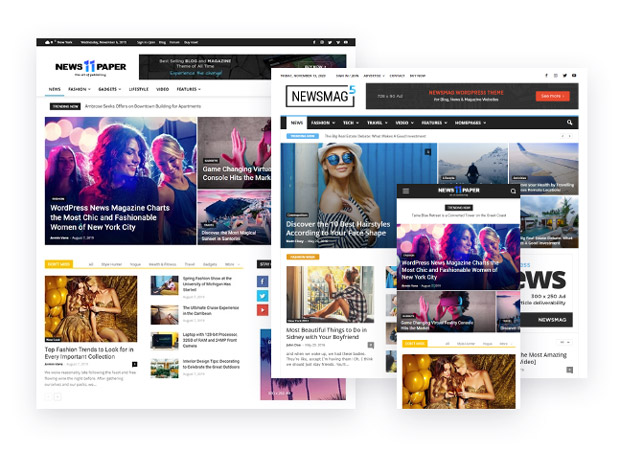
Task: Open 'Most Beautiful Things to Do in Sidney' article
Action: (x=325, y=334)
